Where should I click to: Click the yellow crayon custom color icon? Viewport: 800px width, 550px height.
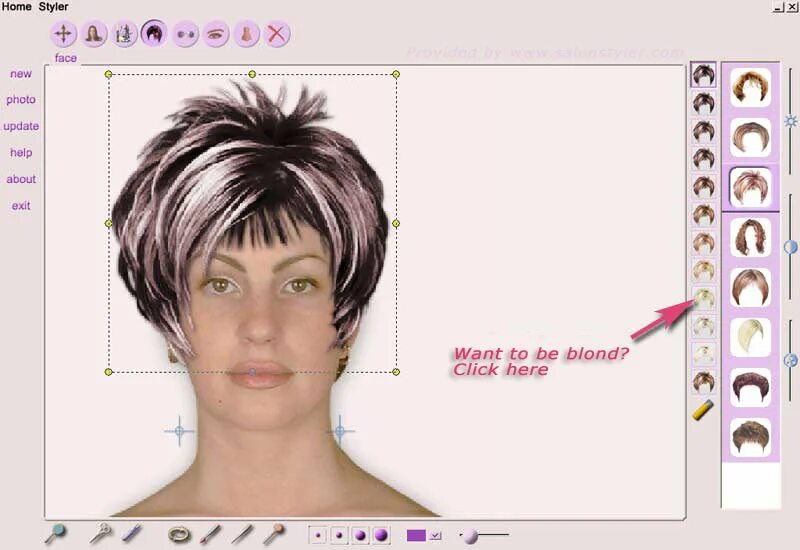(x=703, y=410)
